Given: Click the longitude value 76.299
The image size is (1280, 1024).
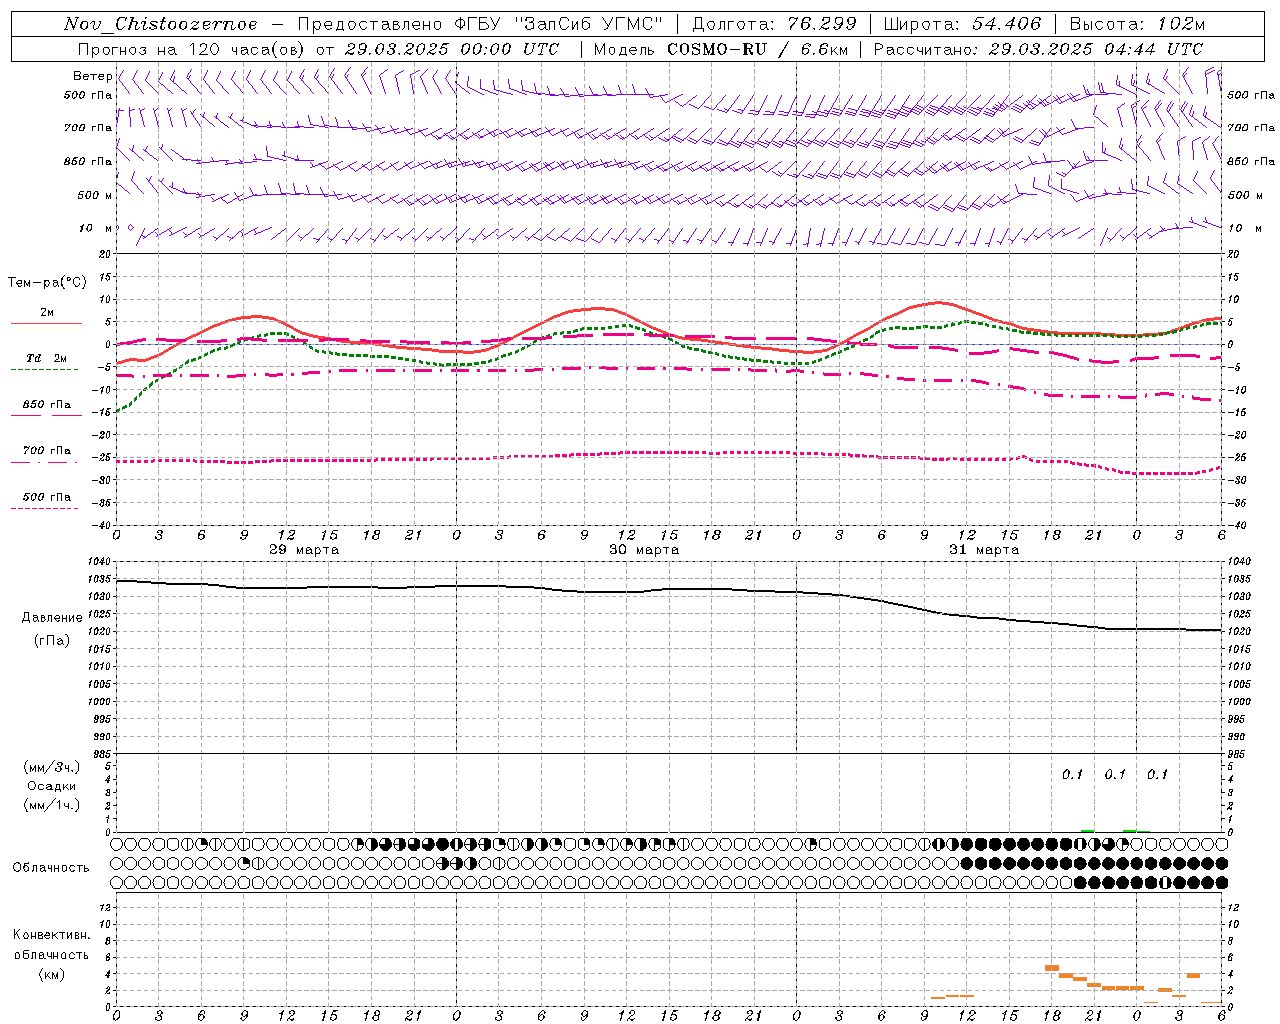Looking at the screenshot, I should coord(823,24).
